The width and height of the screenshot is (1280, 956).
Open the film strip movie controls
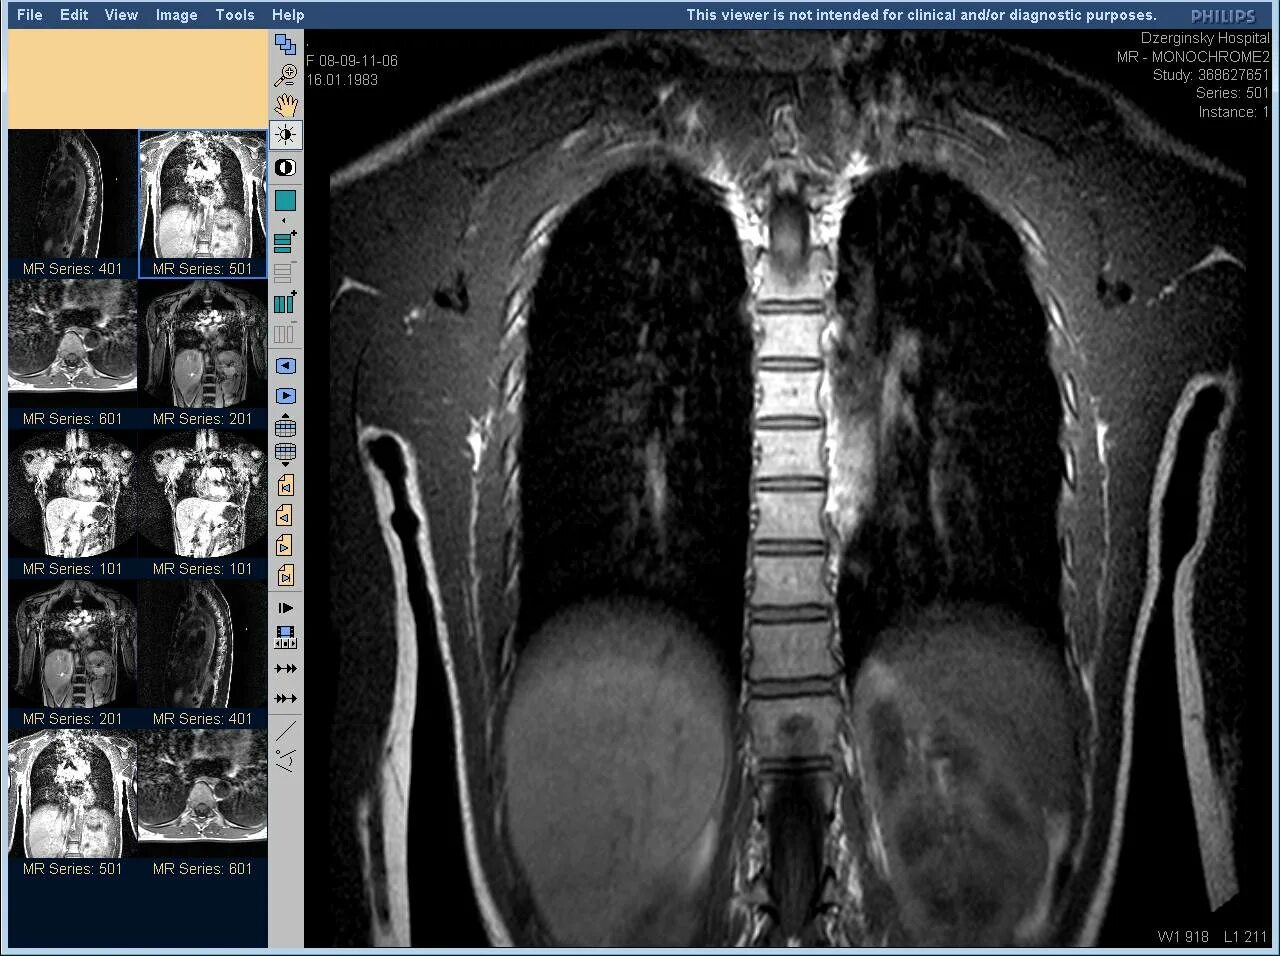pos(285,638)
